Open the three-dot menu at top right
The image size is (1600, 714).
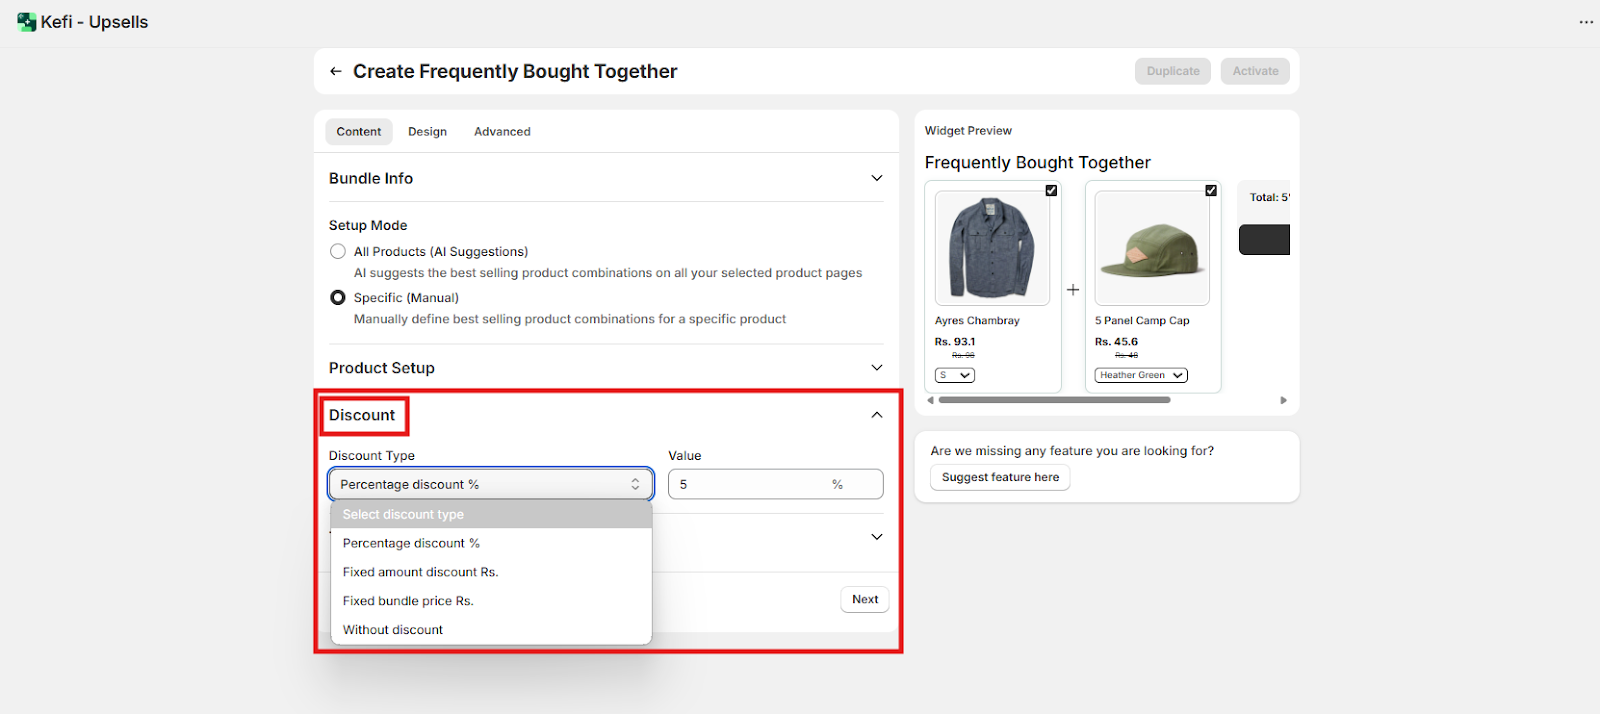[1586, 22]
